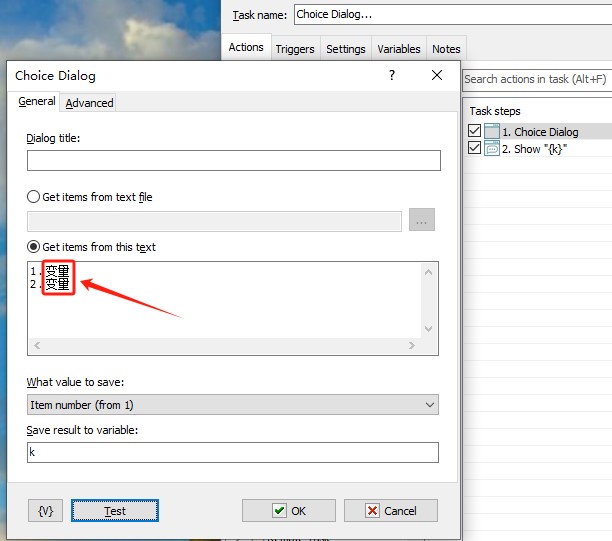Click the Show "{k}" step icon
This screenshot has height=541, width=612.
click(492, 149)
